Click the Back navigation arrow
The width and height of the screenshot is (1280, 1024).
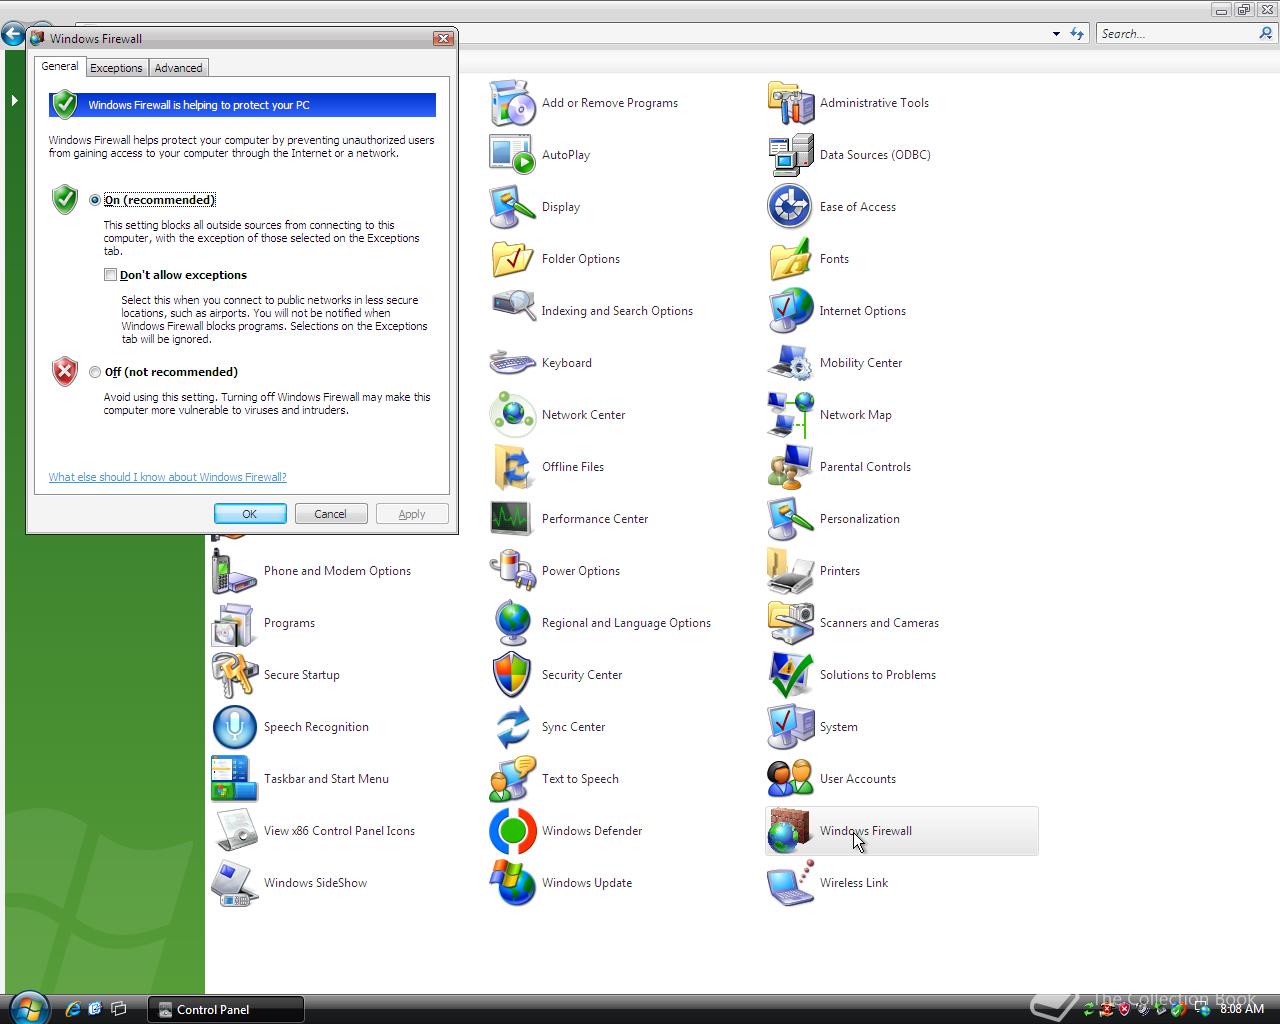pyautogui.click(x=13, y=35)
